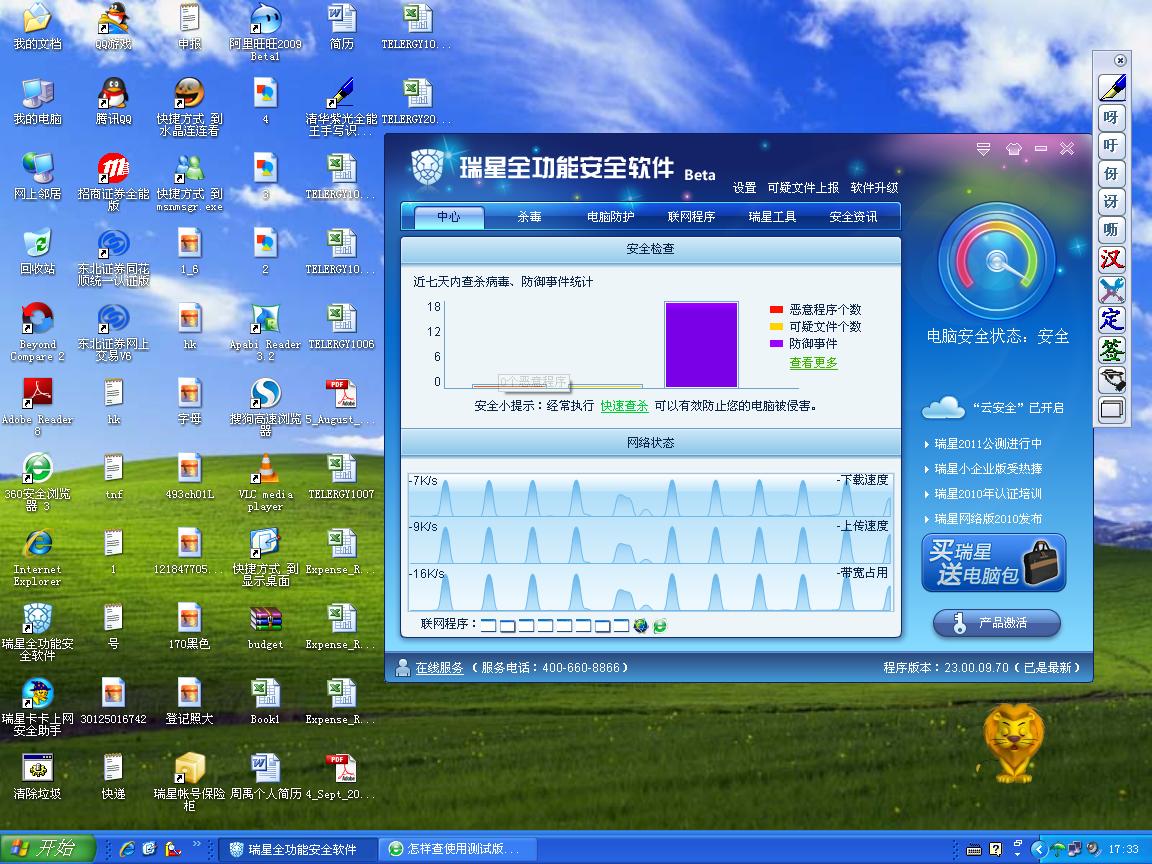Select the 清除垃圾 desktop icon
The width and height of the screenshot is (1152, 864).
(x=37, y=776)
